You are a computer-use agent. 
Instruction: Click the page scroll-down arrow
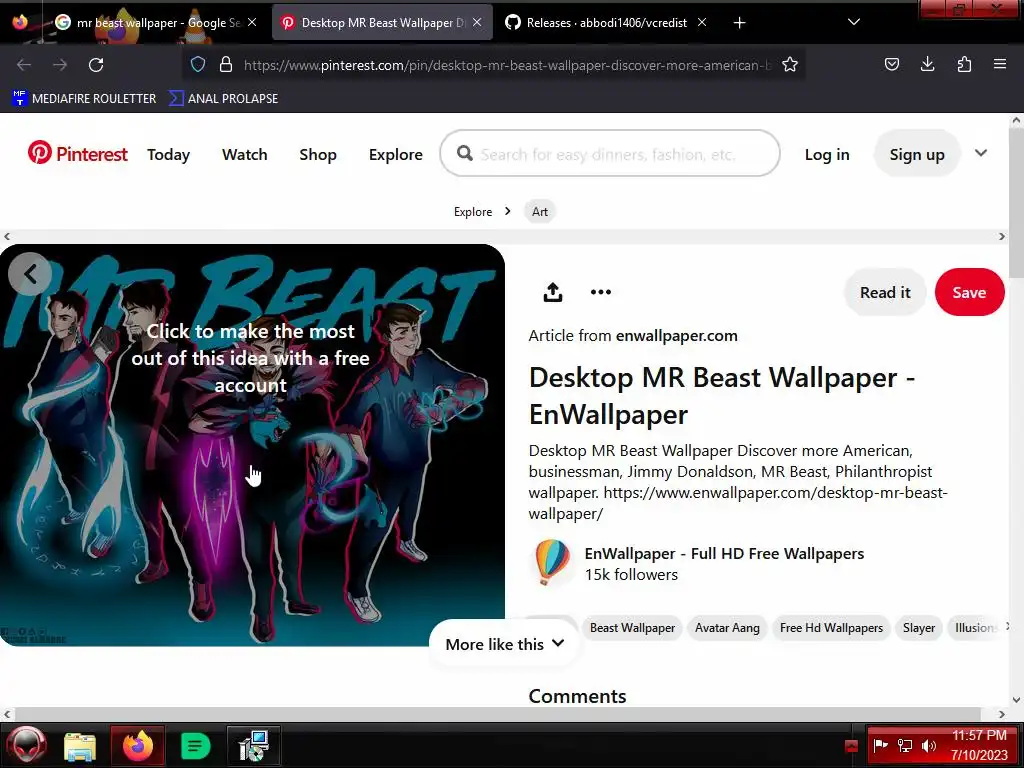click(x=1016, y=700)
